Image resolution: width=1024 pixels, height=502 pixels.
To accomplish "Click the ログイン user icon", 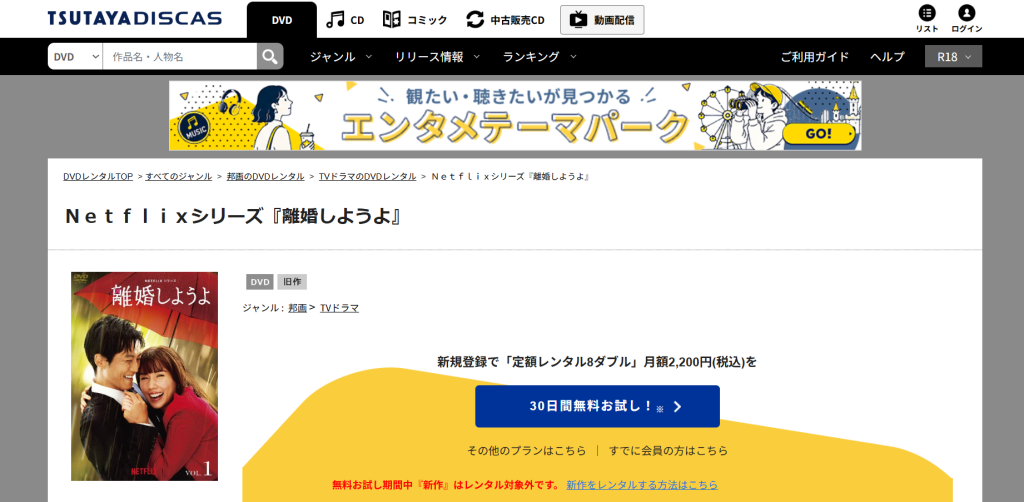I will point(967,13).
